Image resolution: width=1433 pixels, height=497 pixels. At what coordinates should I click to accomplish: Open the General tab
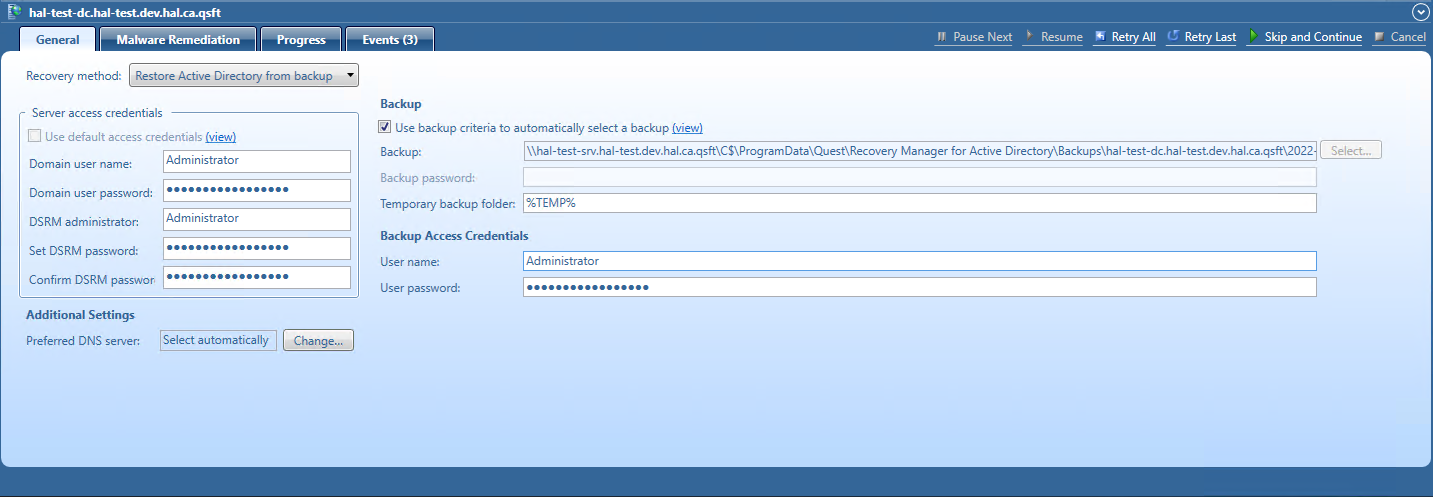58,39
